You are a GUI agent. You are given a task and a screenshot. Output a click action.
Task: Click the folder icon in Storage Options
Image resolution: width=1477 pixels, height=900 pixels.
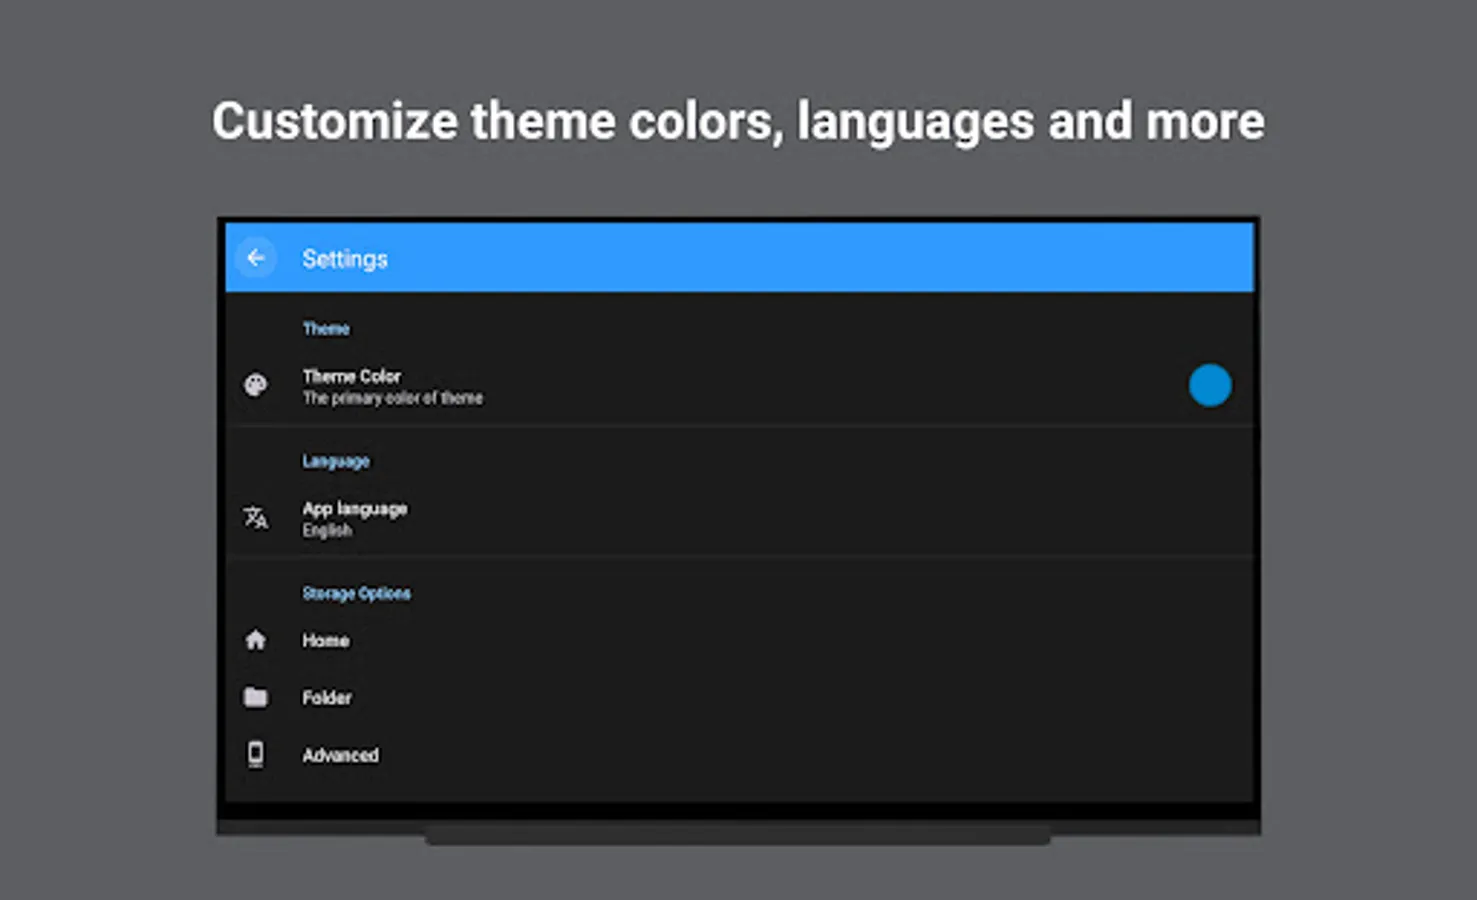click(x=256, y=697)
